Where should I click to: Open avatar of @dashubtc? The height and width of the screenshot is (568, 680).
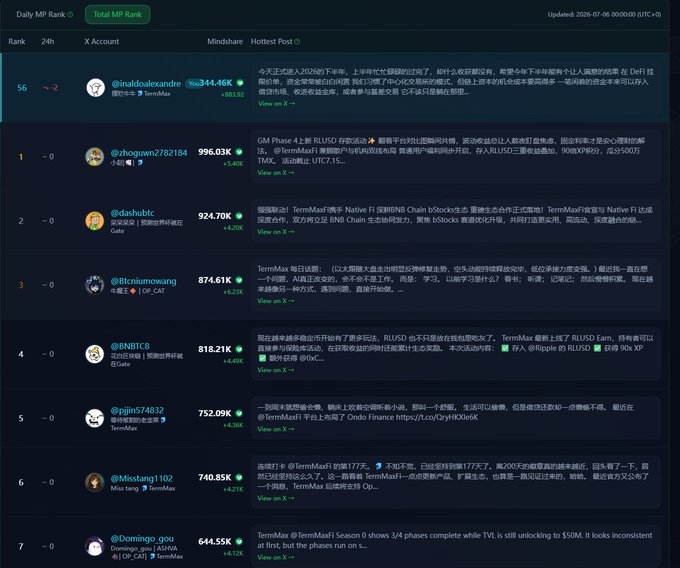click(x=95, y=221)
